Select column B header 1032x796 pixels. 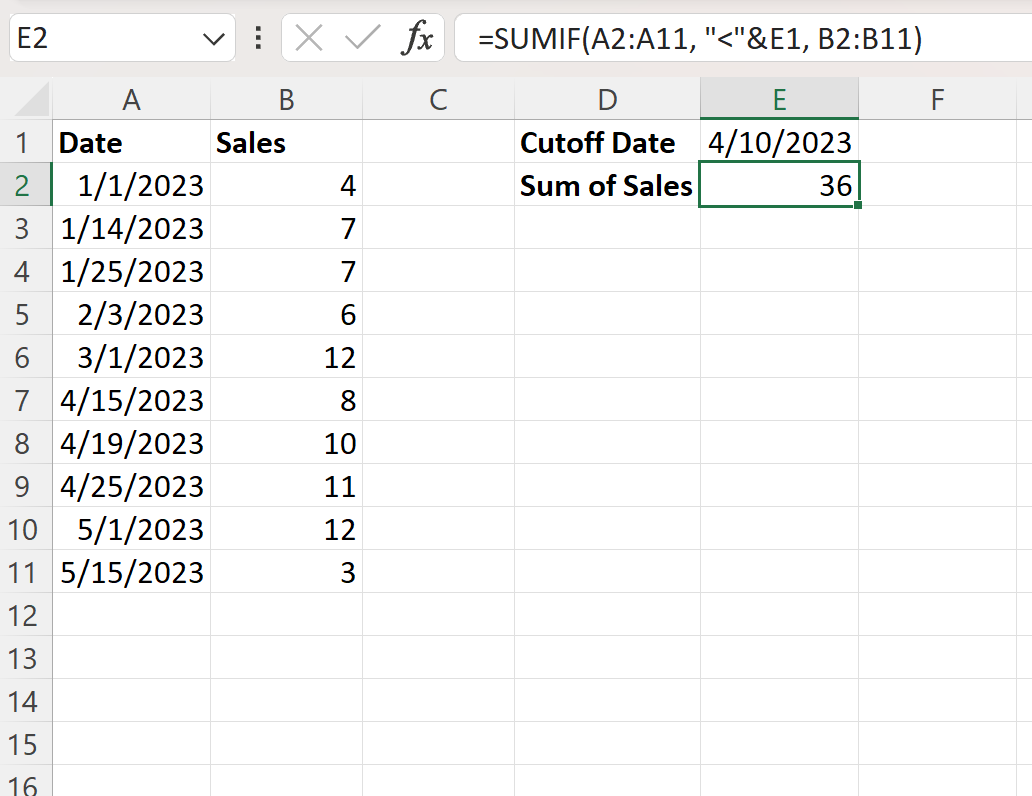pos(286,99)
